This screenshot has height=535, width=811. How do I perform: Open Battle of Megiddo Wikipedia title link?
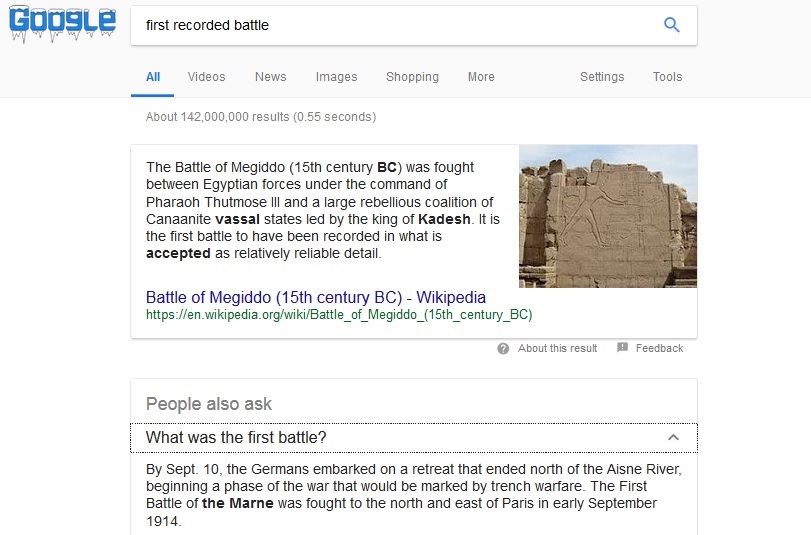316,297
